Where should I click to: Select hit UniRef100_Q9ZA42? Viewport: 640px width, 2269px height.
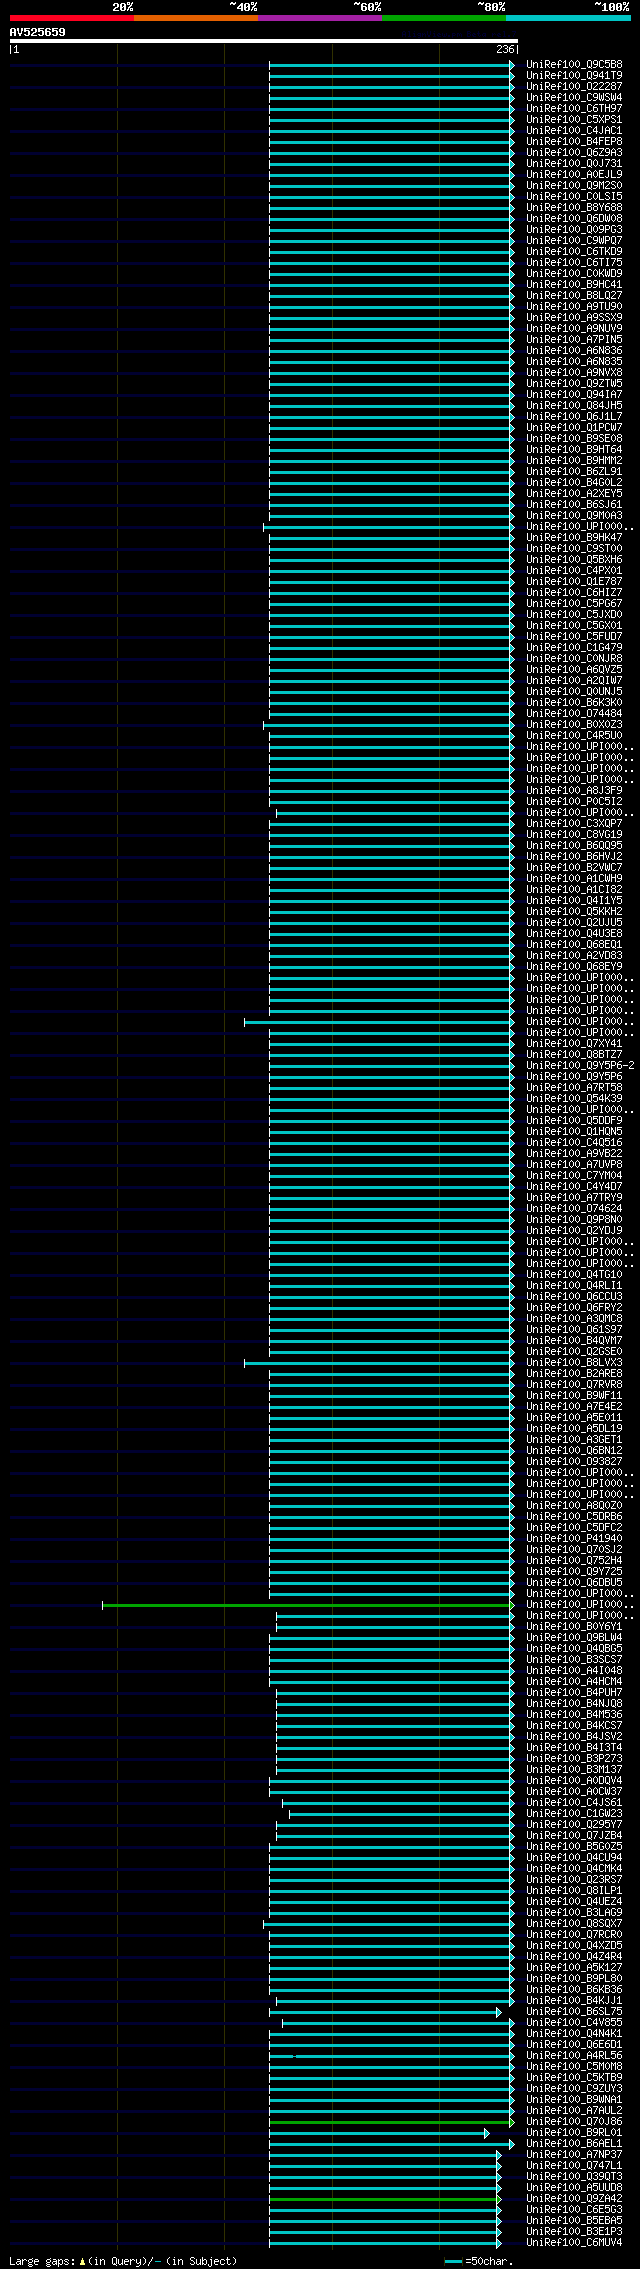pos(574,2199)
